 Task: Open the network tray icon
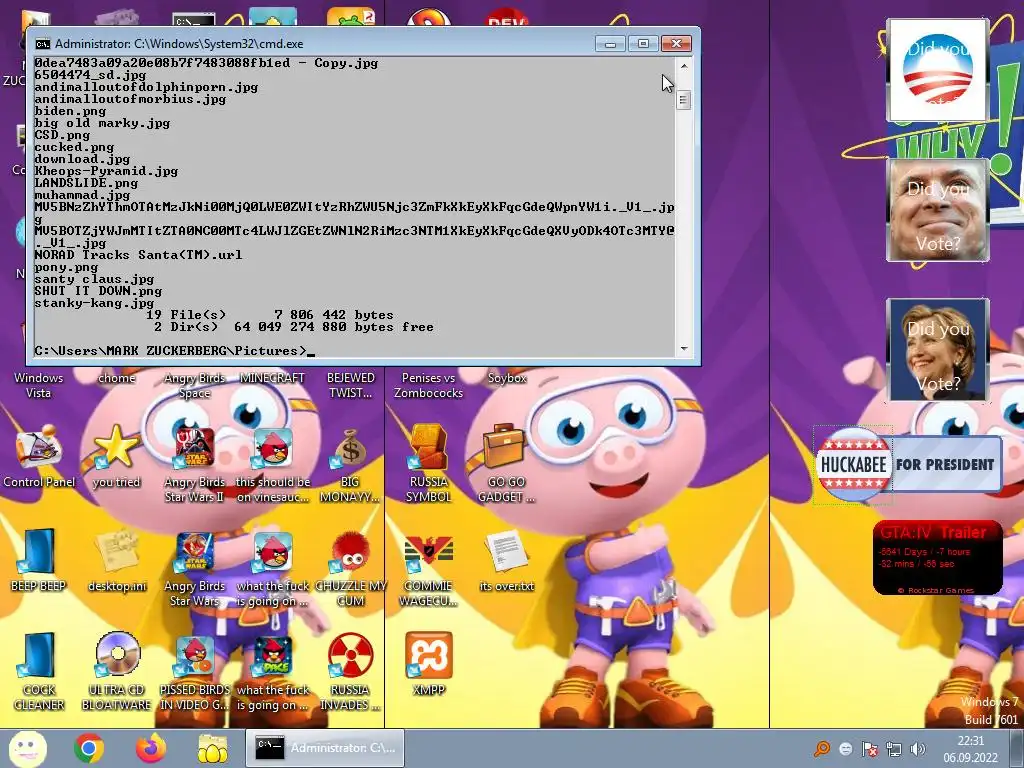coord(893,749)
